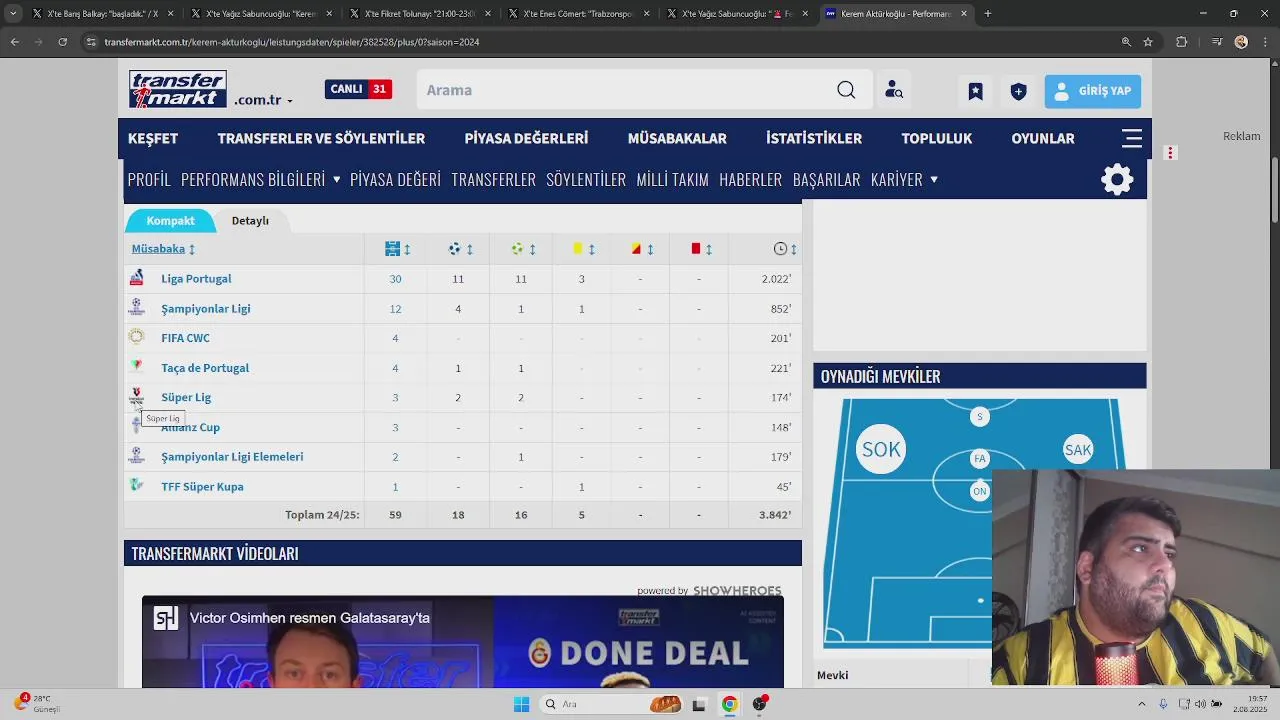Sort by red cards column icon

tap(696, 248)
